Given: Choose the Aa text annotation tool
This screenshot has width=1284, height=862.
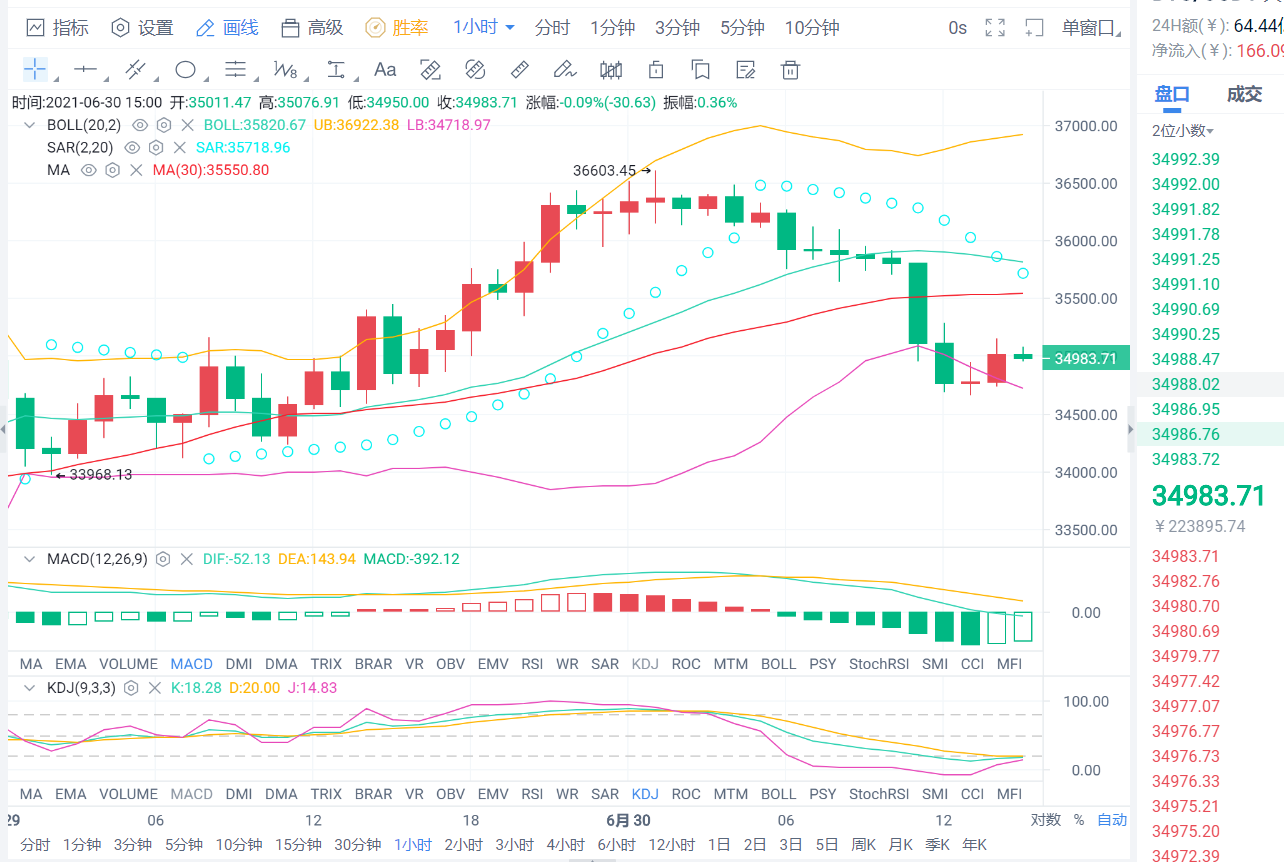Looking at the screenshot, I should click(x=385, y=69).
